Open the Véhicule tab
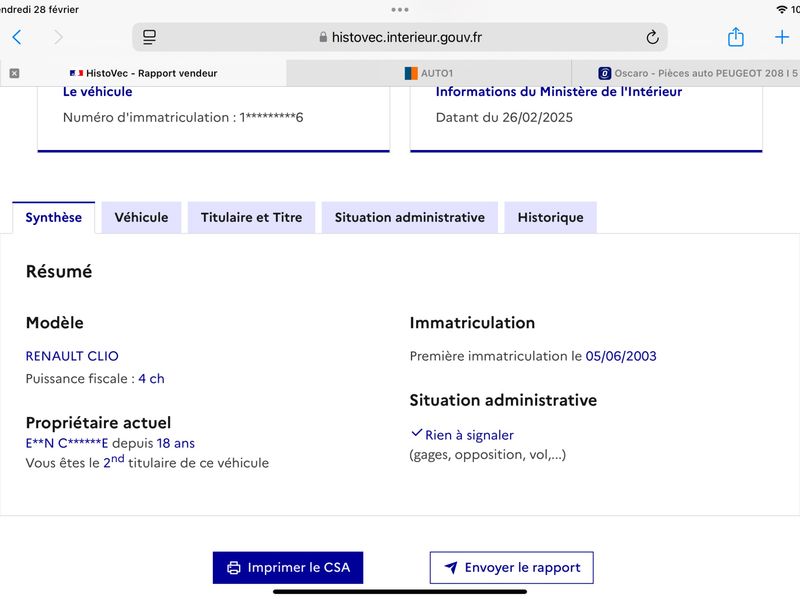The width and height of the screenshot is (800, 600). pos(141,217)
